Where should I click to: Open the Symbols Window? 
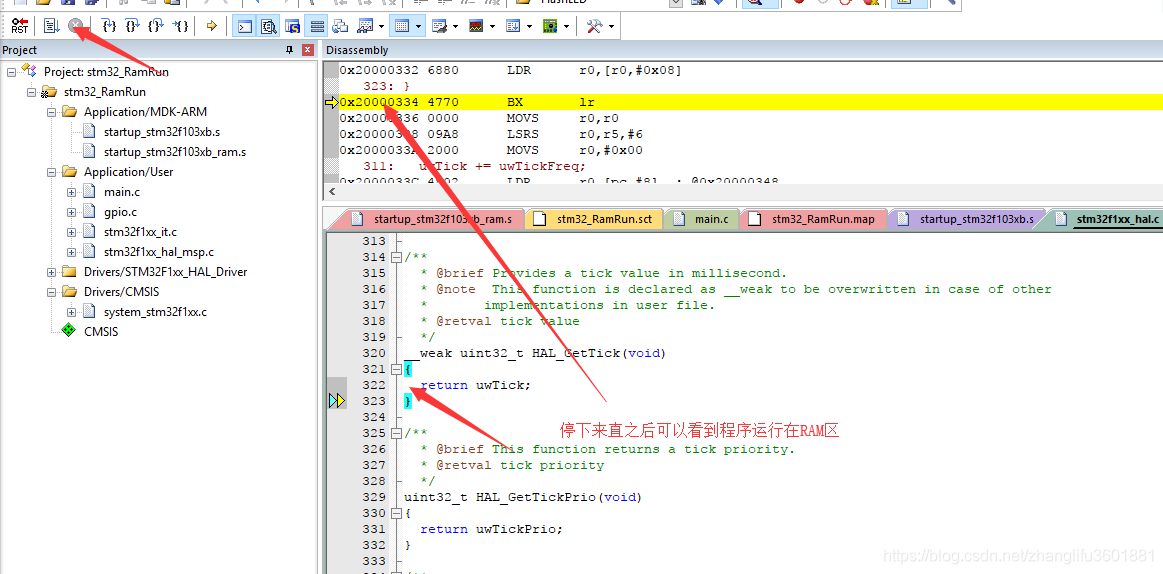293,27
